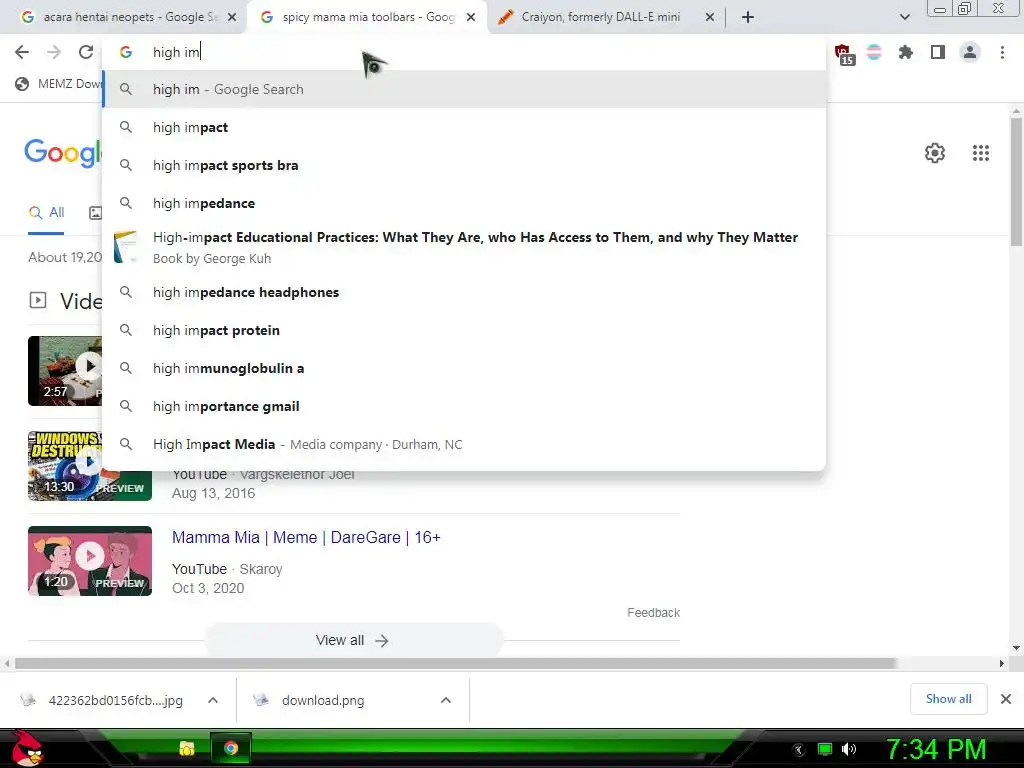
Task: Click the vertical page scrollbar
Action: pyautogui.click(x=1016, y=183)
